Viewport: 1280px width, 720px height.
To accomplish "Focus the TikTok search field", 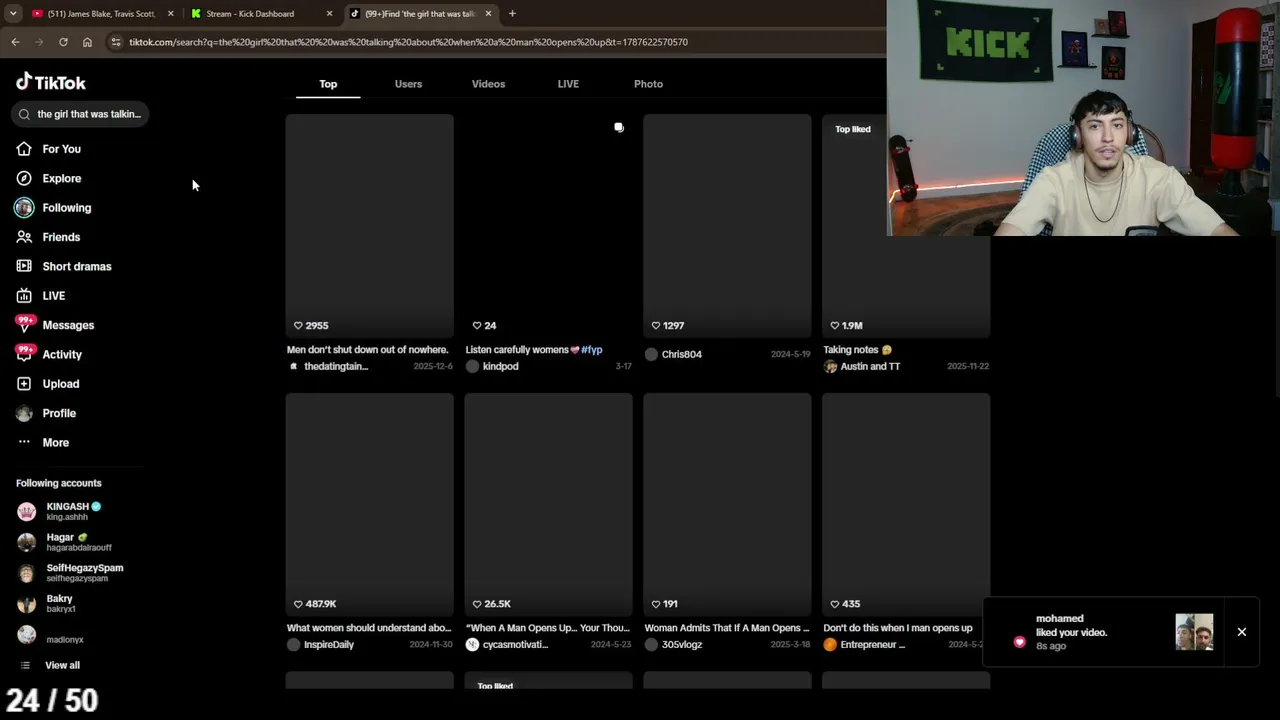I will pos(81,114).
